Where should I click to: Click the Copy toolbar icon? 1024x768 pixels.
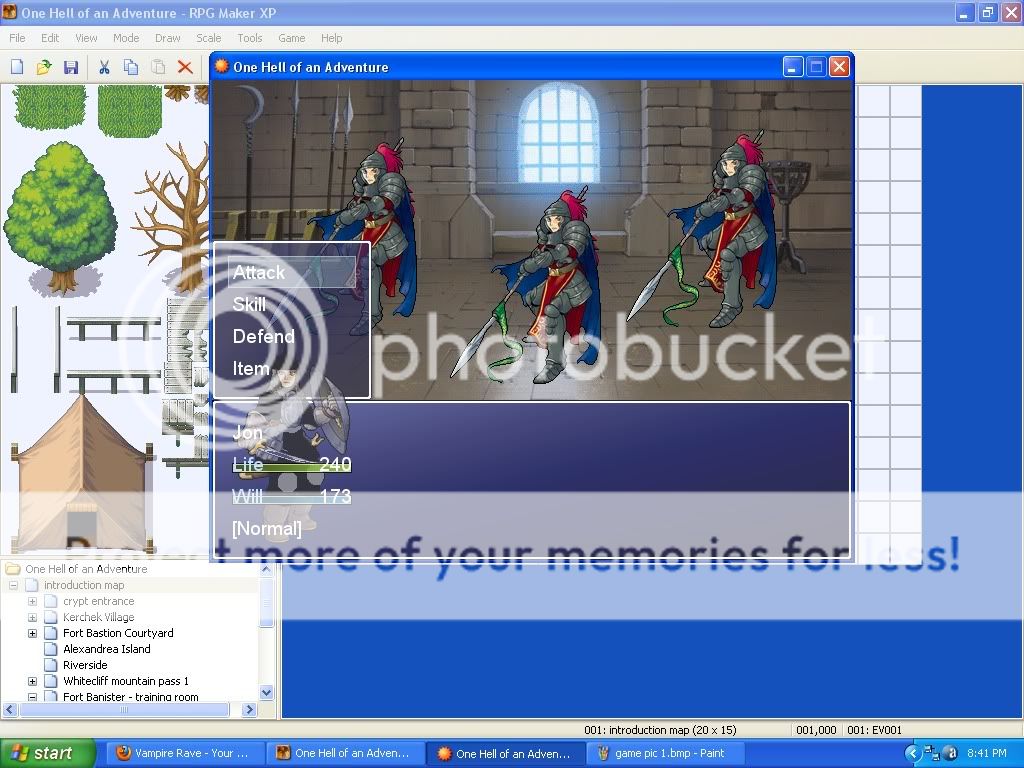coord(131,67)
